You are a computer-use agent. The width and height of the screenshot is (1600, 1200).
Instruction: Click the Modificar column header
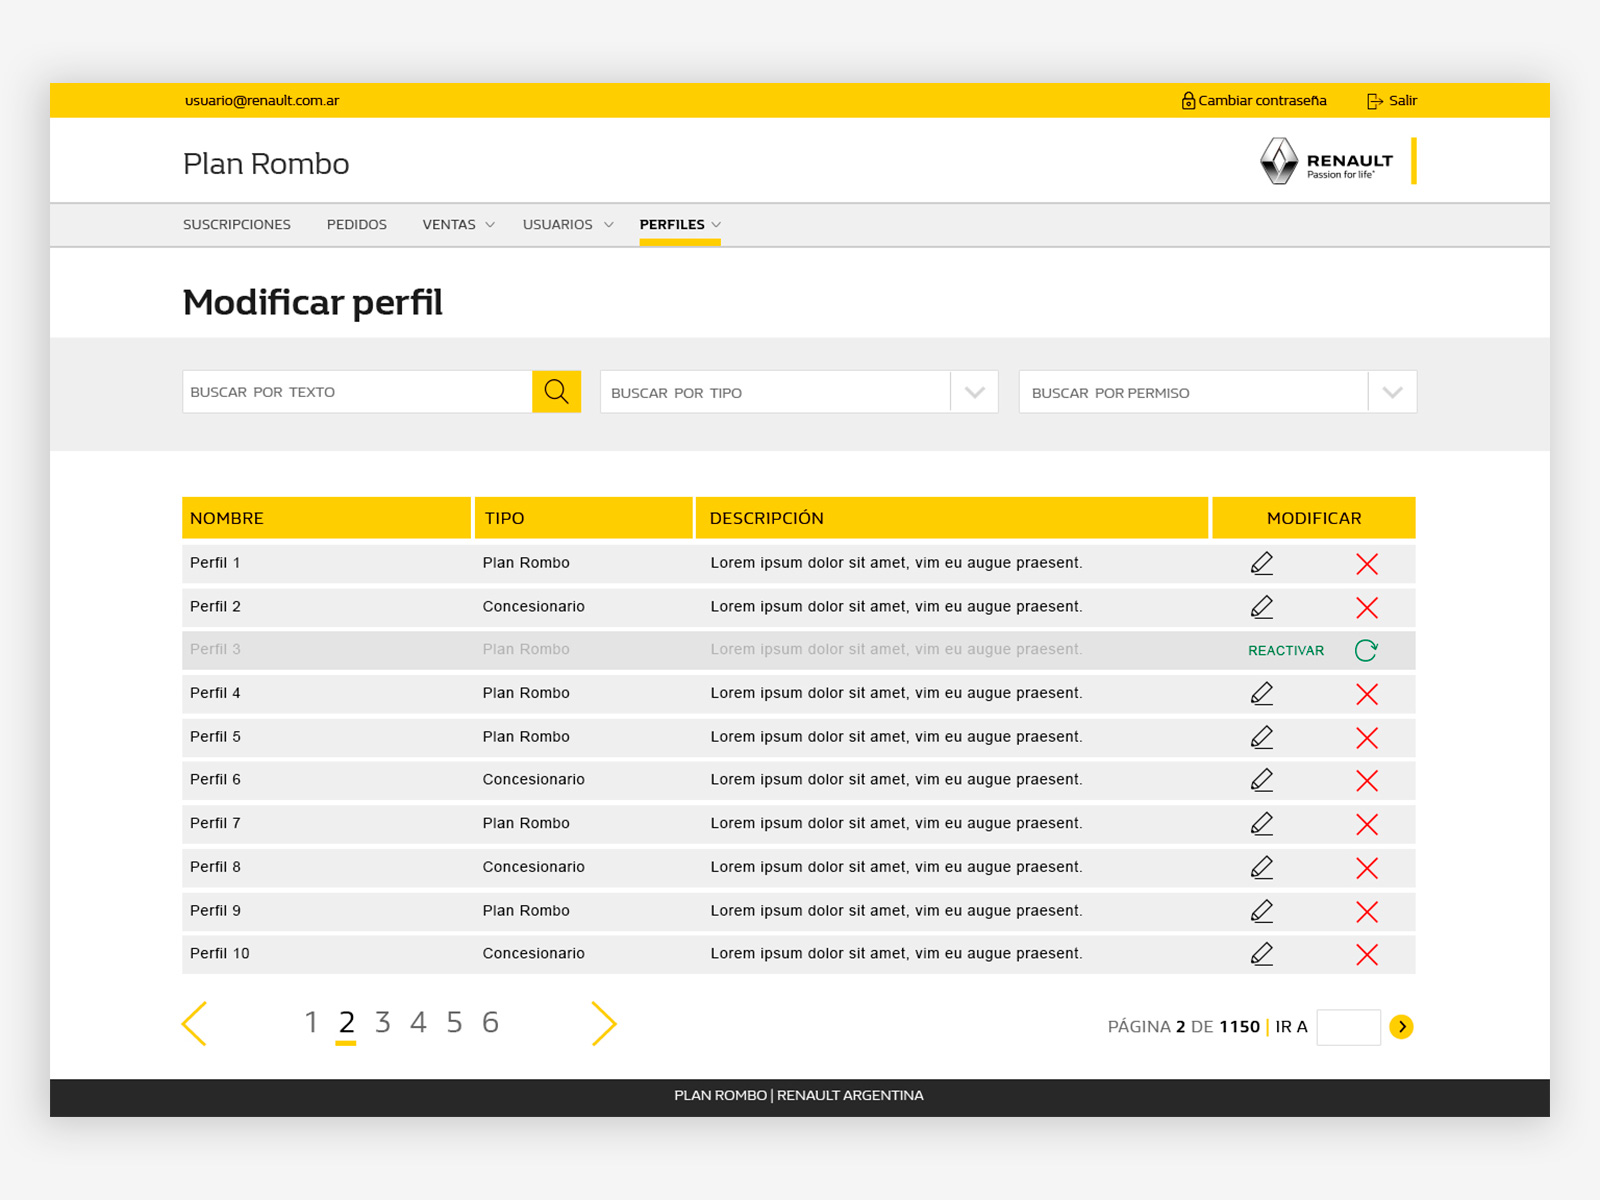click(x=1314, y=518)
